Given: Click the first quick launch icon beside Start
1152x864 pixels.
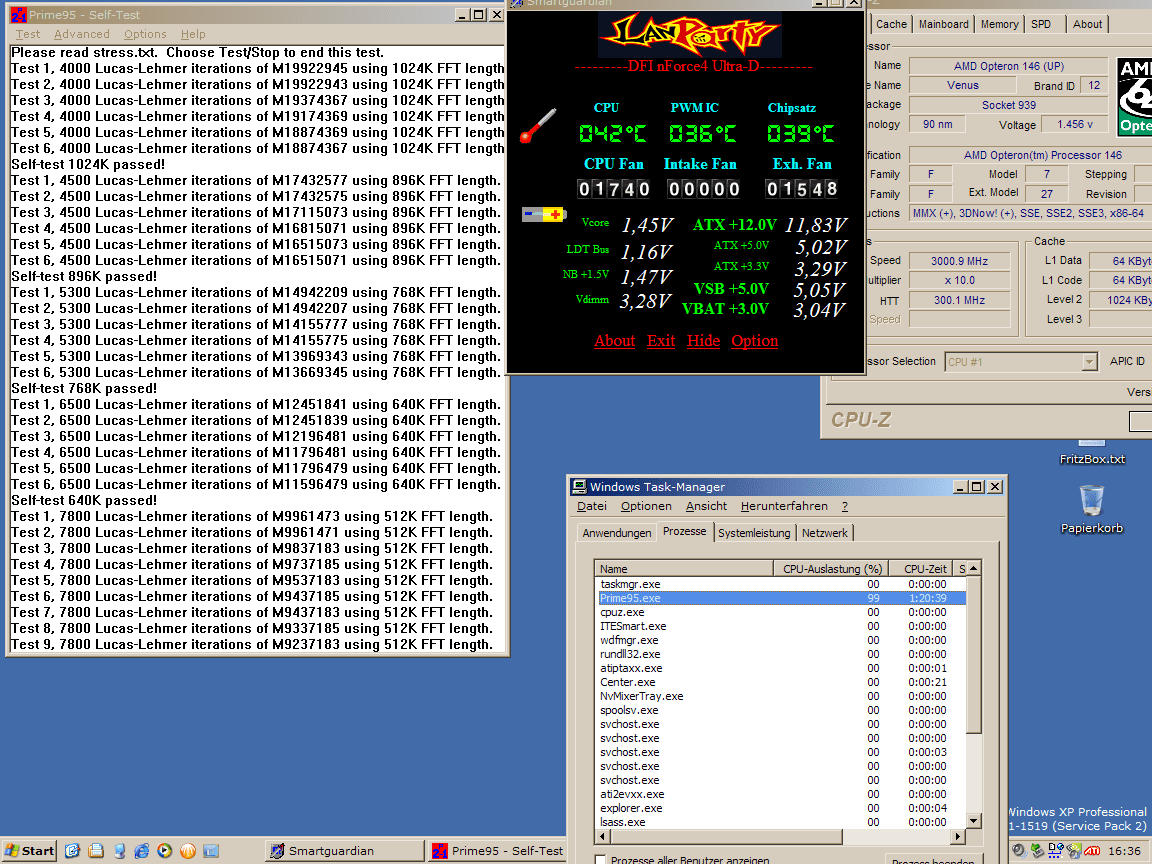Looking at the screenshot, I should [x=73, y=851].
